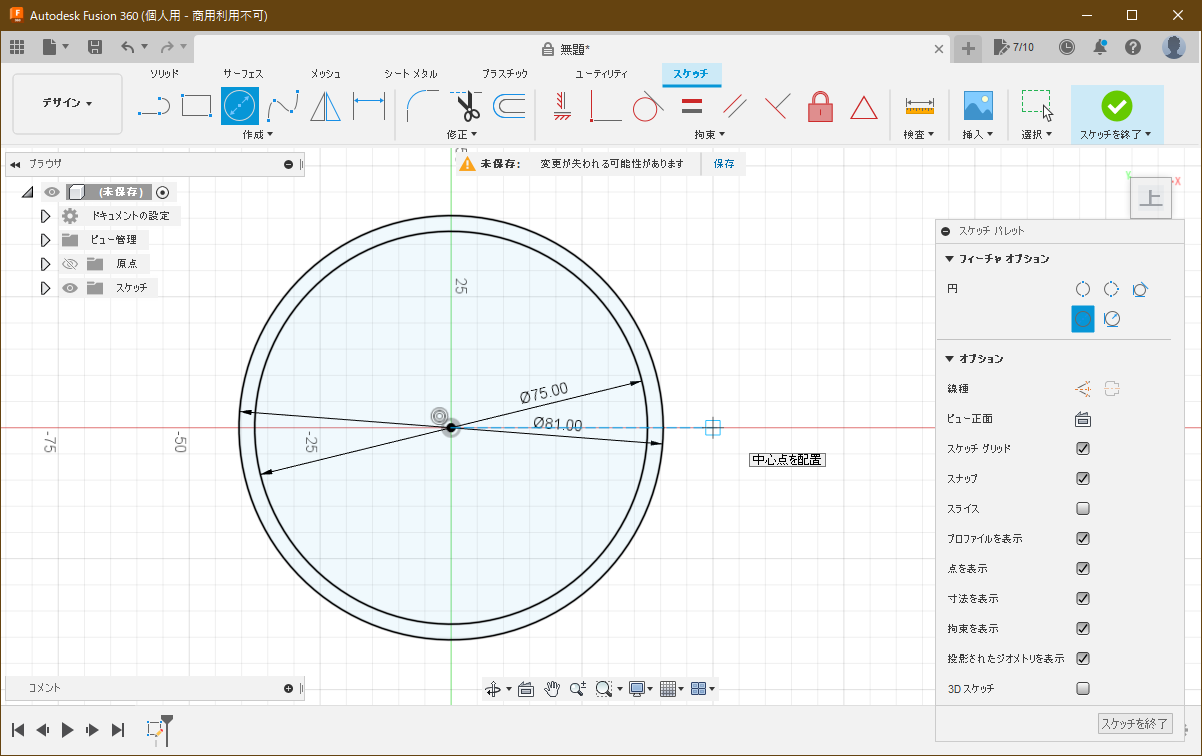Viewport: 1202px width, 756px height.
Task: Click the スケッチを終了 button in palette
Action: coord(1134,724)
